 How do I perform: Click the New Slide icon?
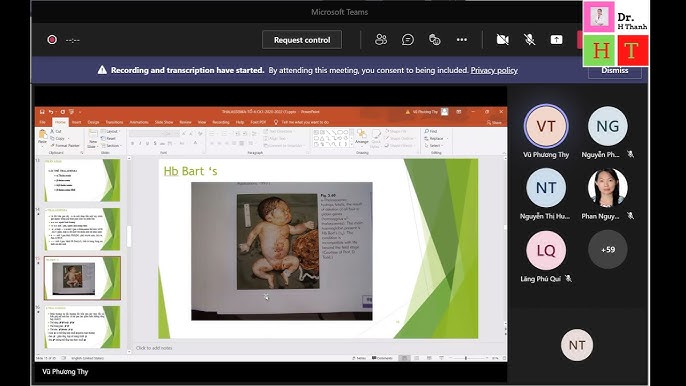point(93,134)
